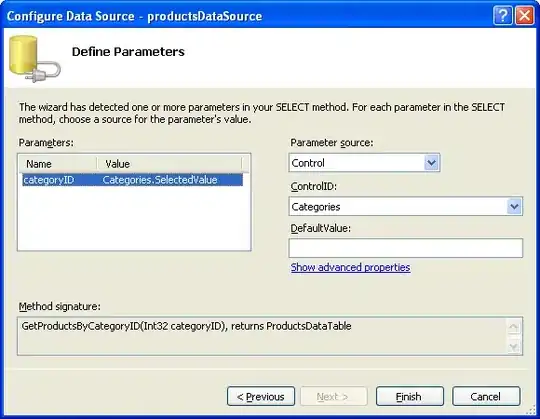Click the Control combo box field
The image size is (540, 419).
click(364, 163)
